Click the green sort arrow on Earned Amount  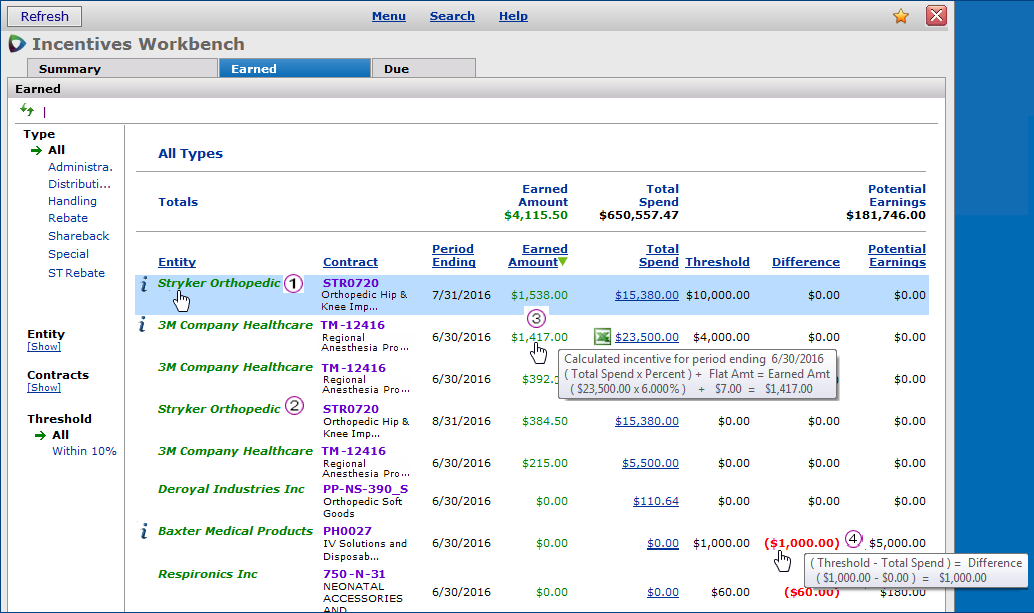(562, 262)
